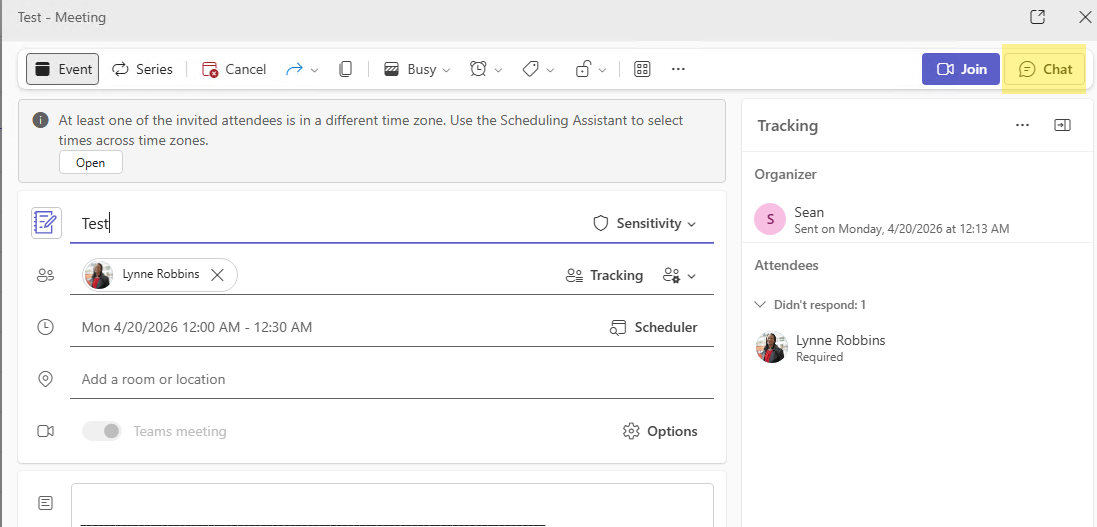Remove Lynne Robbins from the attendees

(217, 275)
